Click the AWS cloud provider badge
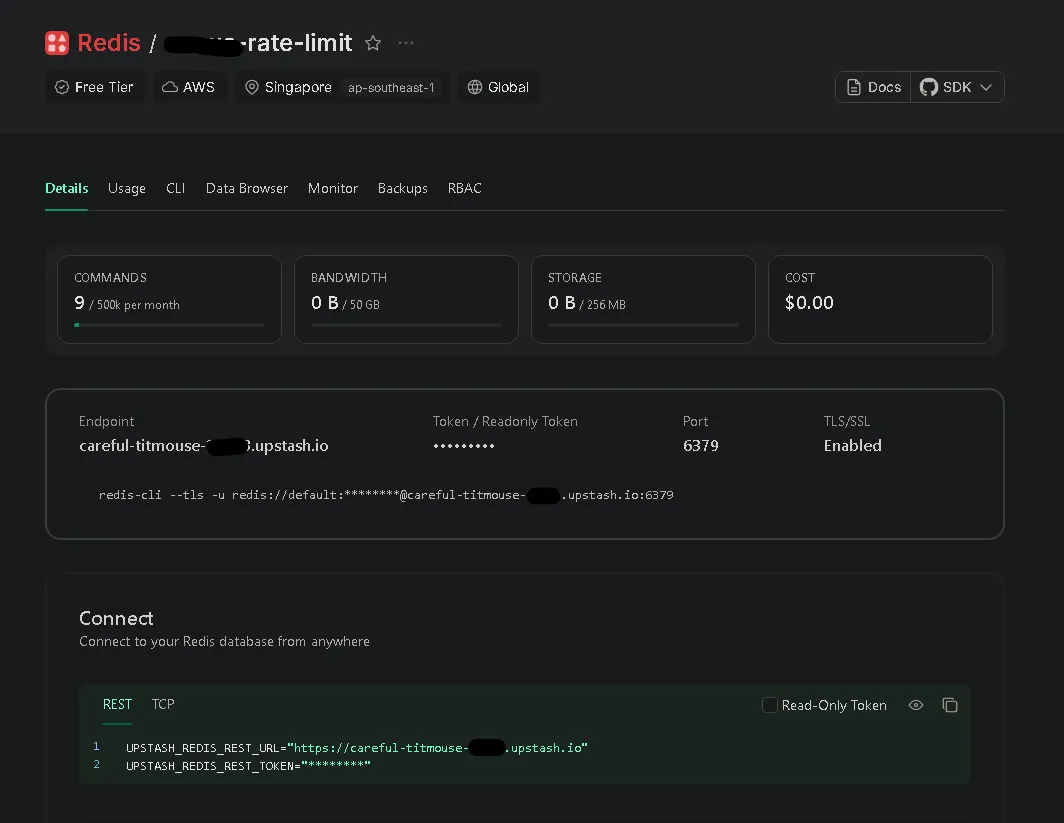1064x823 pixels. [x=188, y=87]
